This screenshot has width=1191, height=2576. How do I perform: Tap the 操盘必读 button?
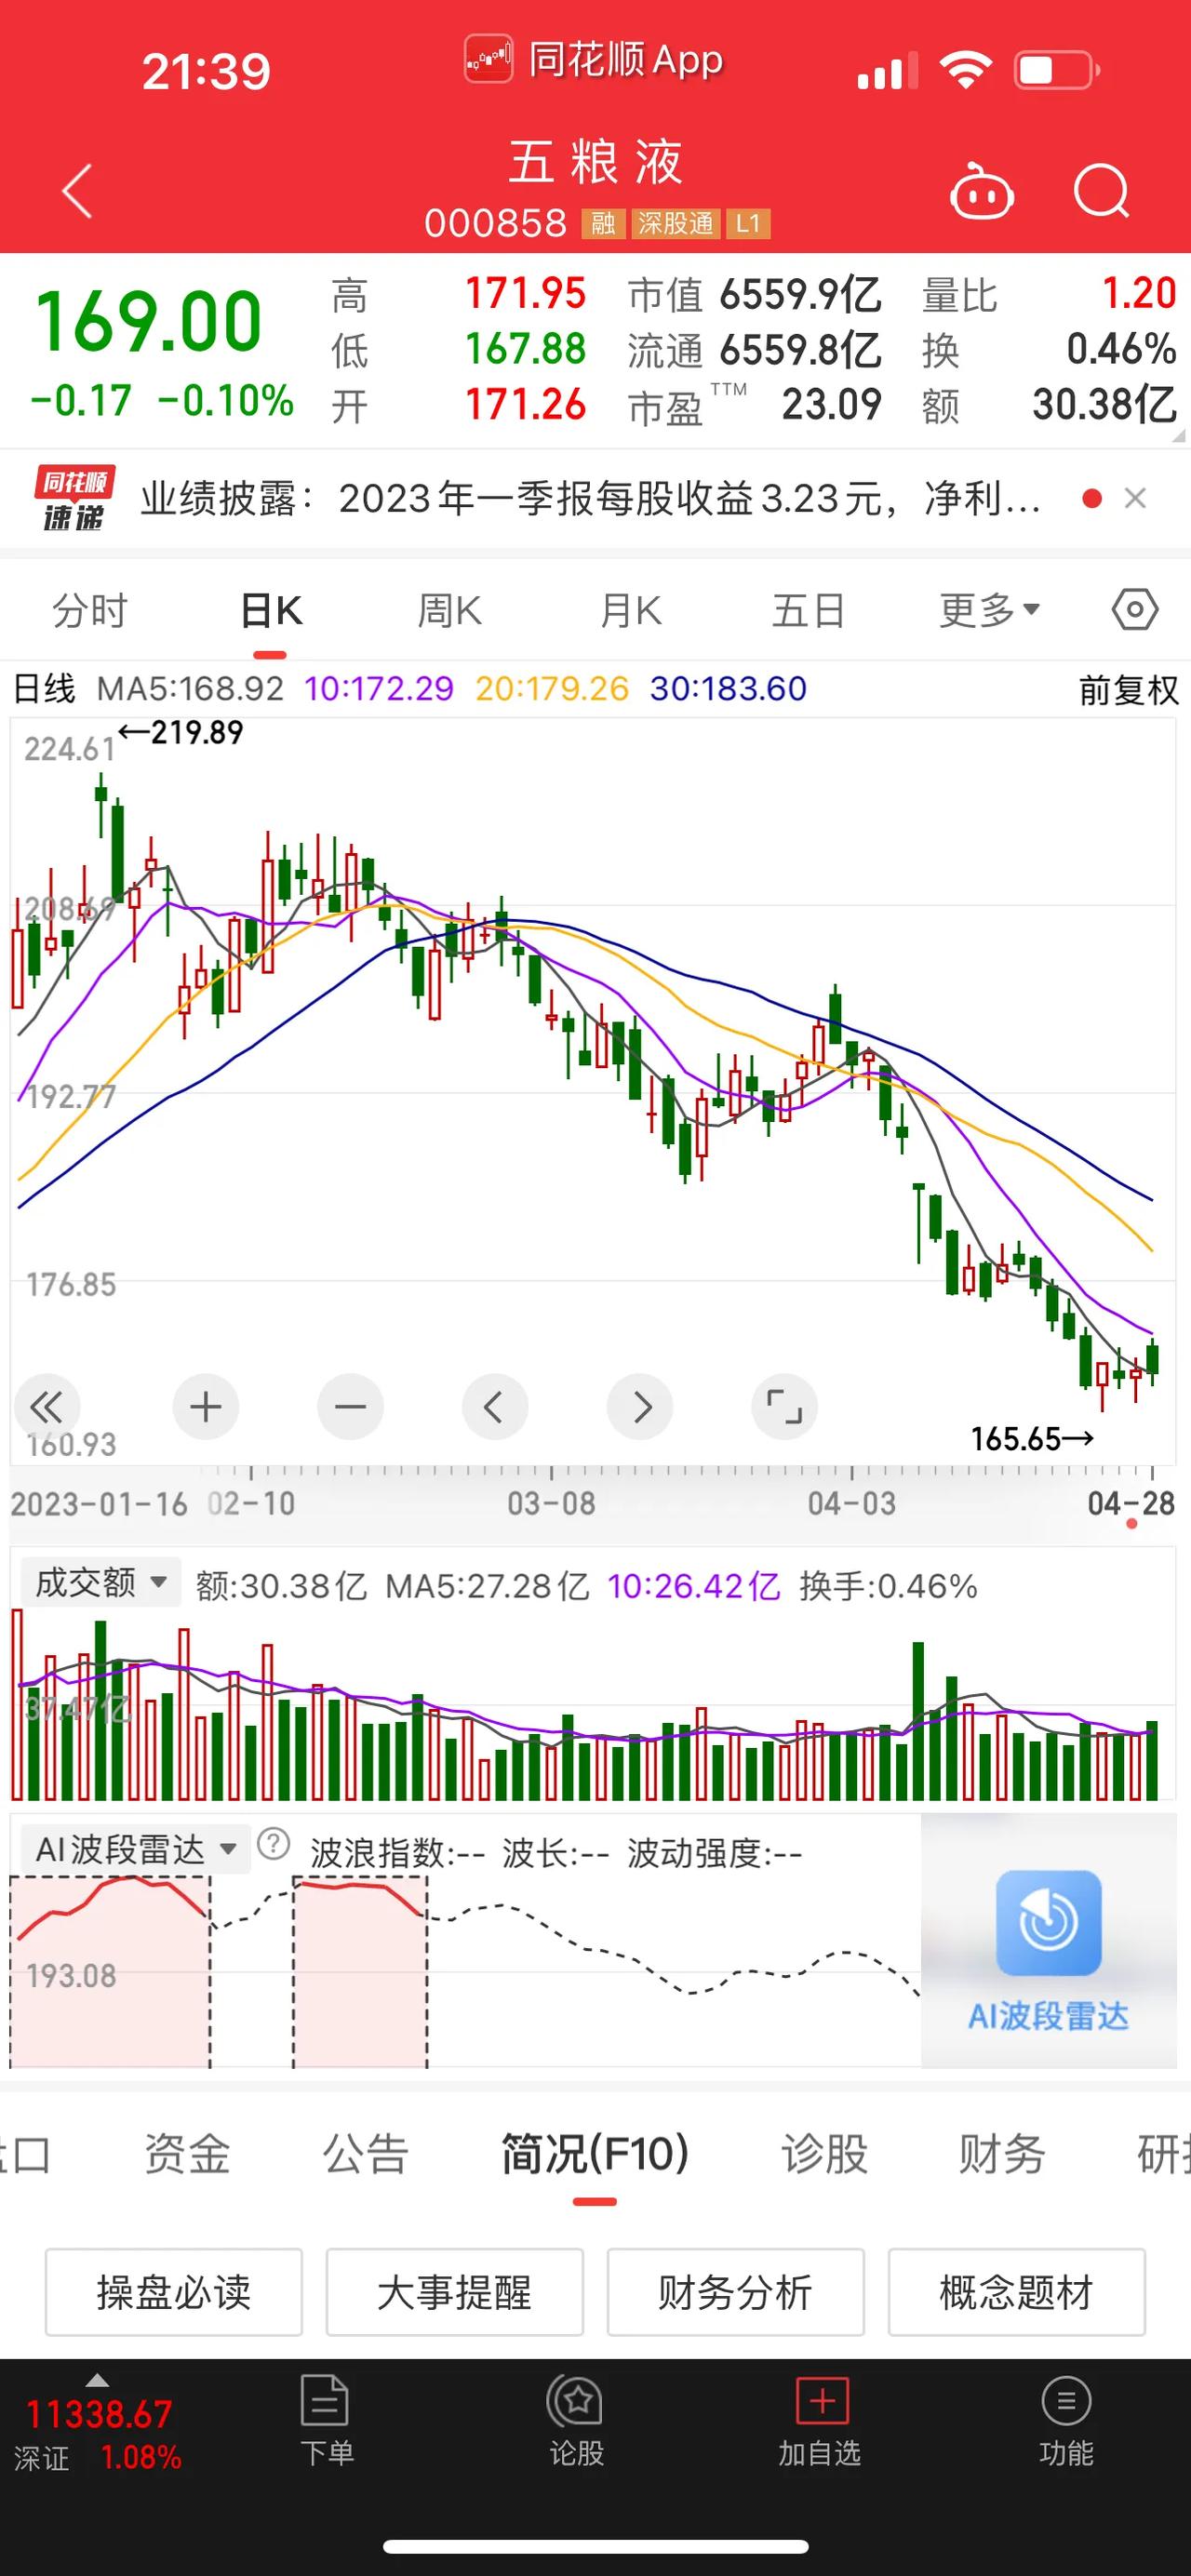(174, 2292)
